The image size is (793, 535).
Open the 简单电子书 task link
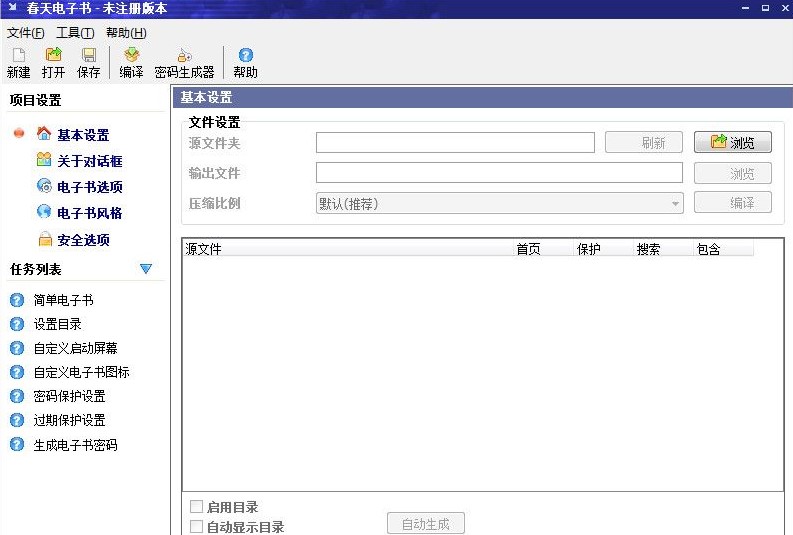[x=64, y=300]
